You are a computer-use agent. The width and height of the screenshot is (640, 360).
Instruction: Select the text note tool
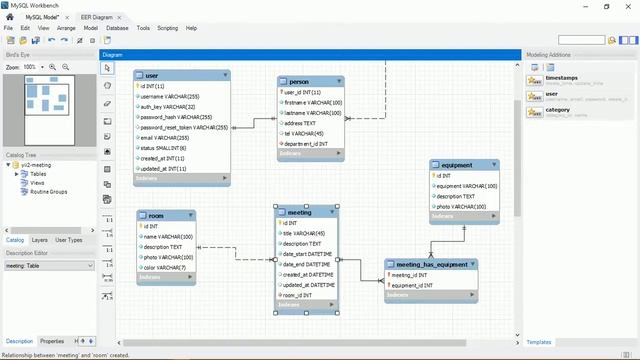tap(107, 136)
